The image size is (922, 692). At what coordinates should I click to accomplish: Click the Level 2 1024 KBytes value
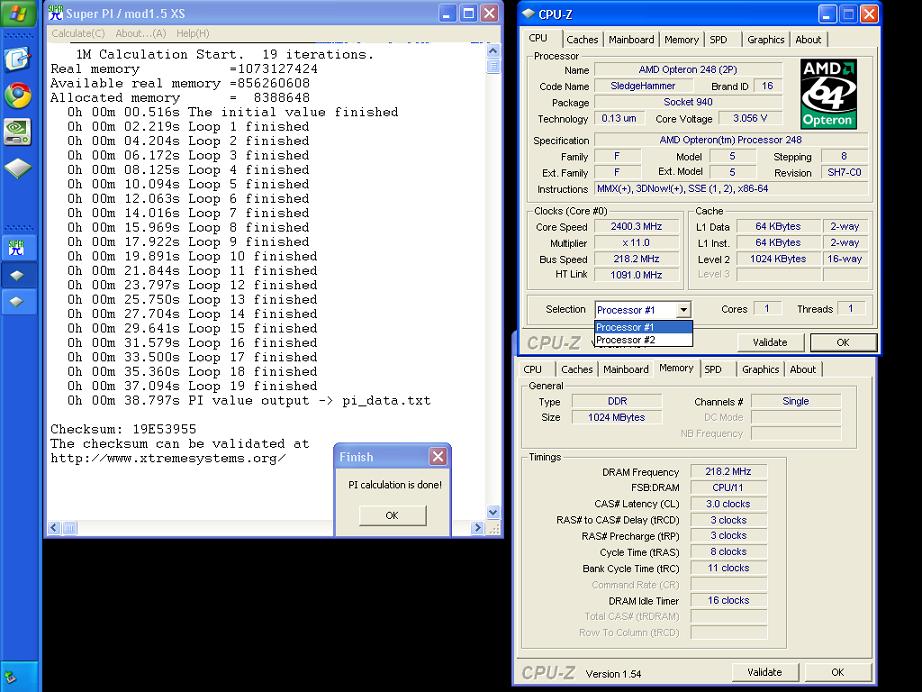pyautogui.click(x=778, y=259)
